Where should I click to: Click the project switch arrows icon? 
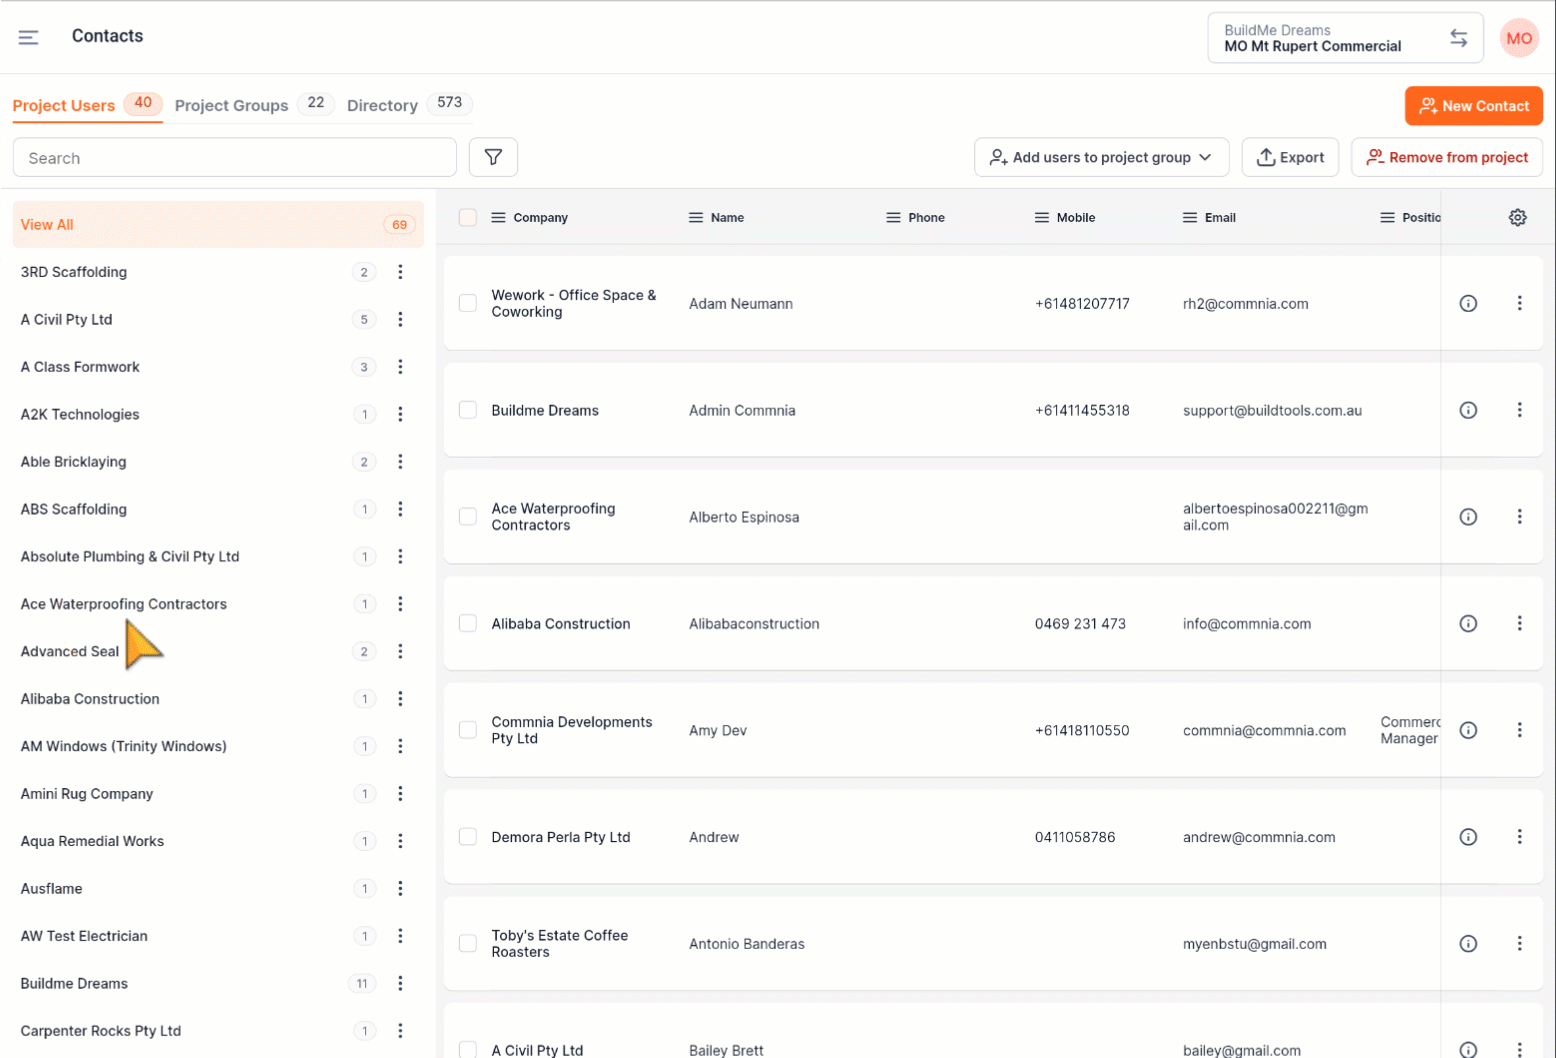point(1458,38)
